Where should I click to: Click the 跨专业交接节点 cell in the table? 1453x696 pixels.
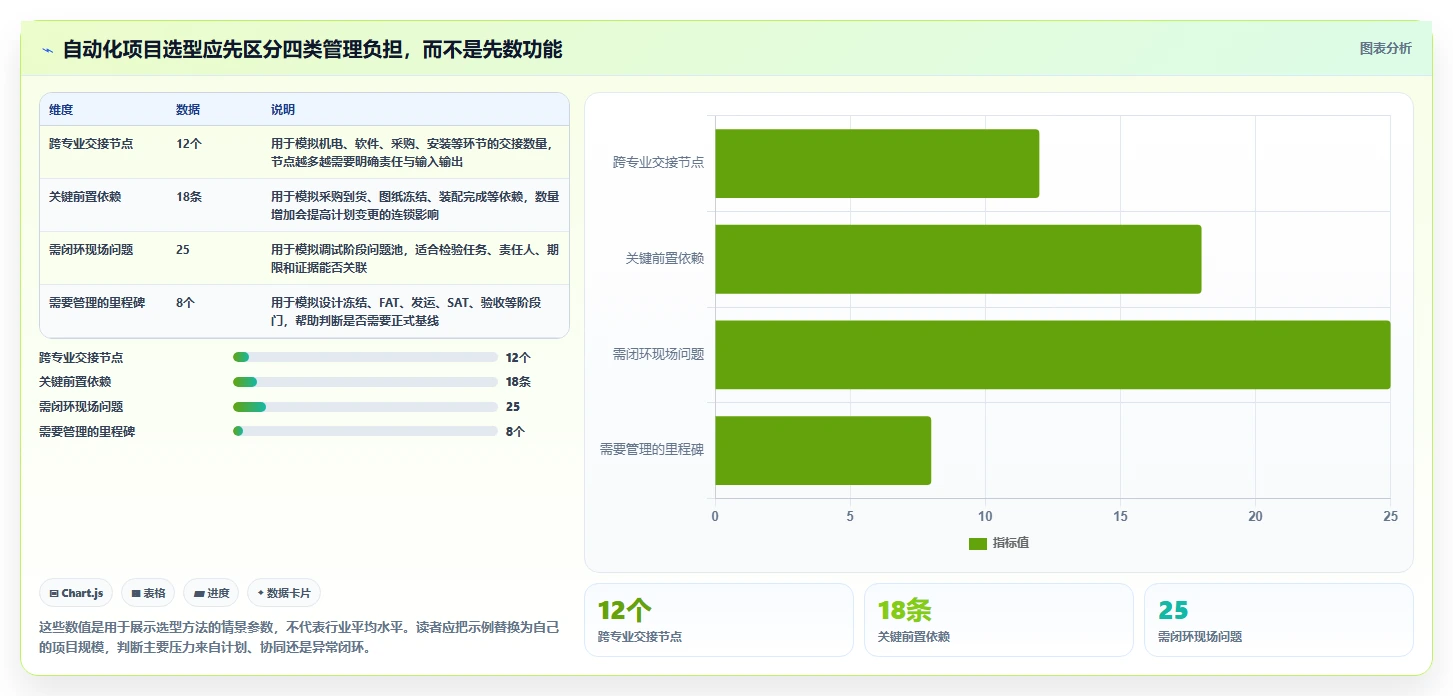click(91, 144)
